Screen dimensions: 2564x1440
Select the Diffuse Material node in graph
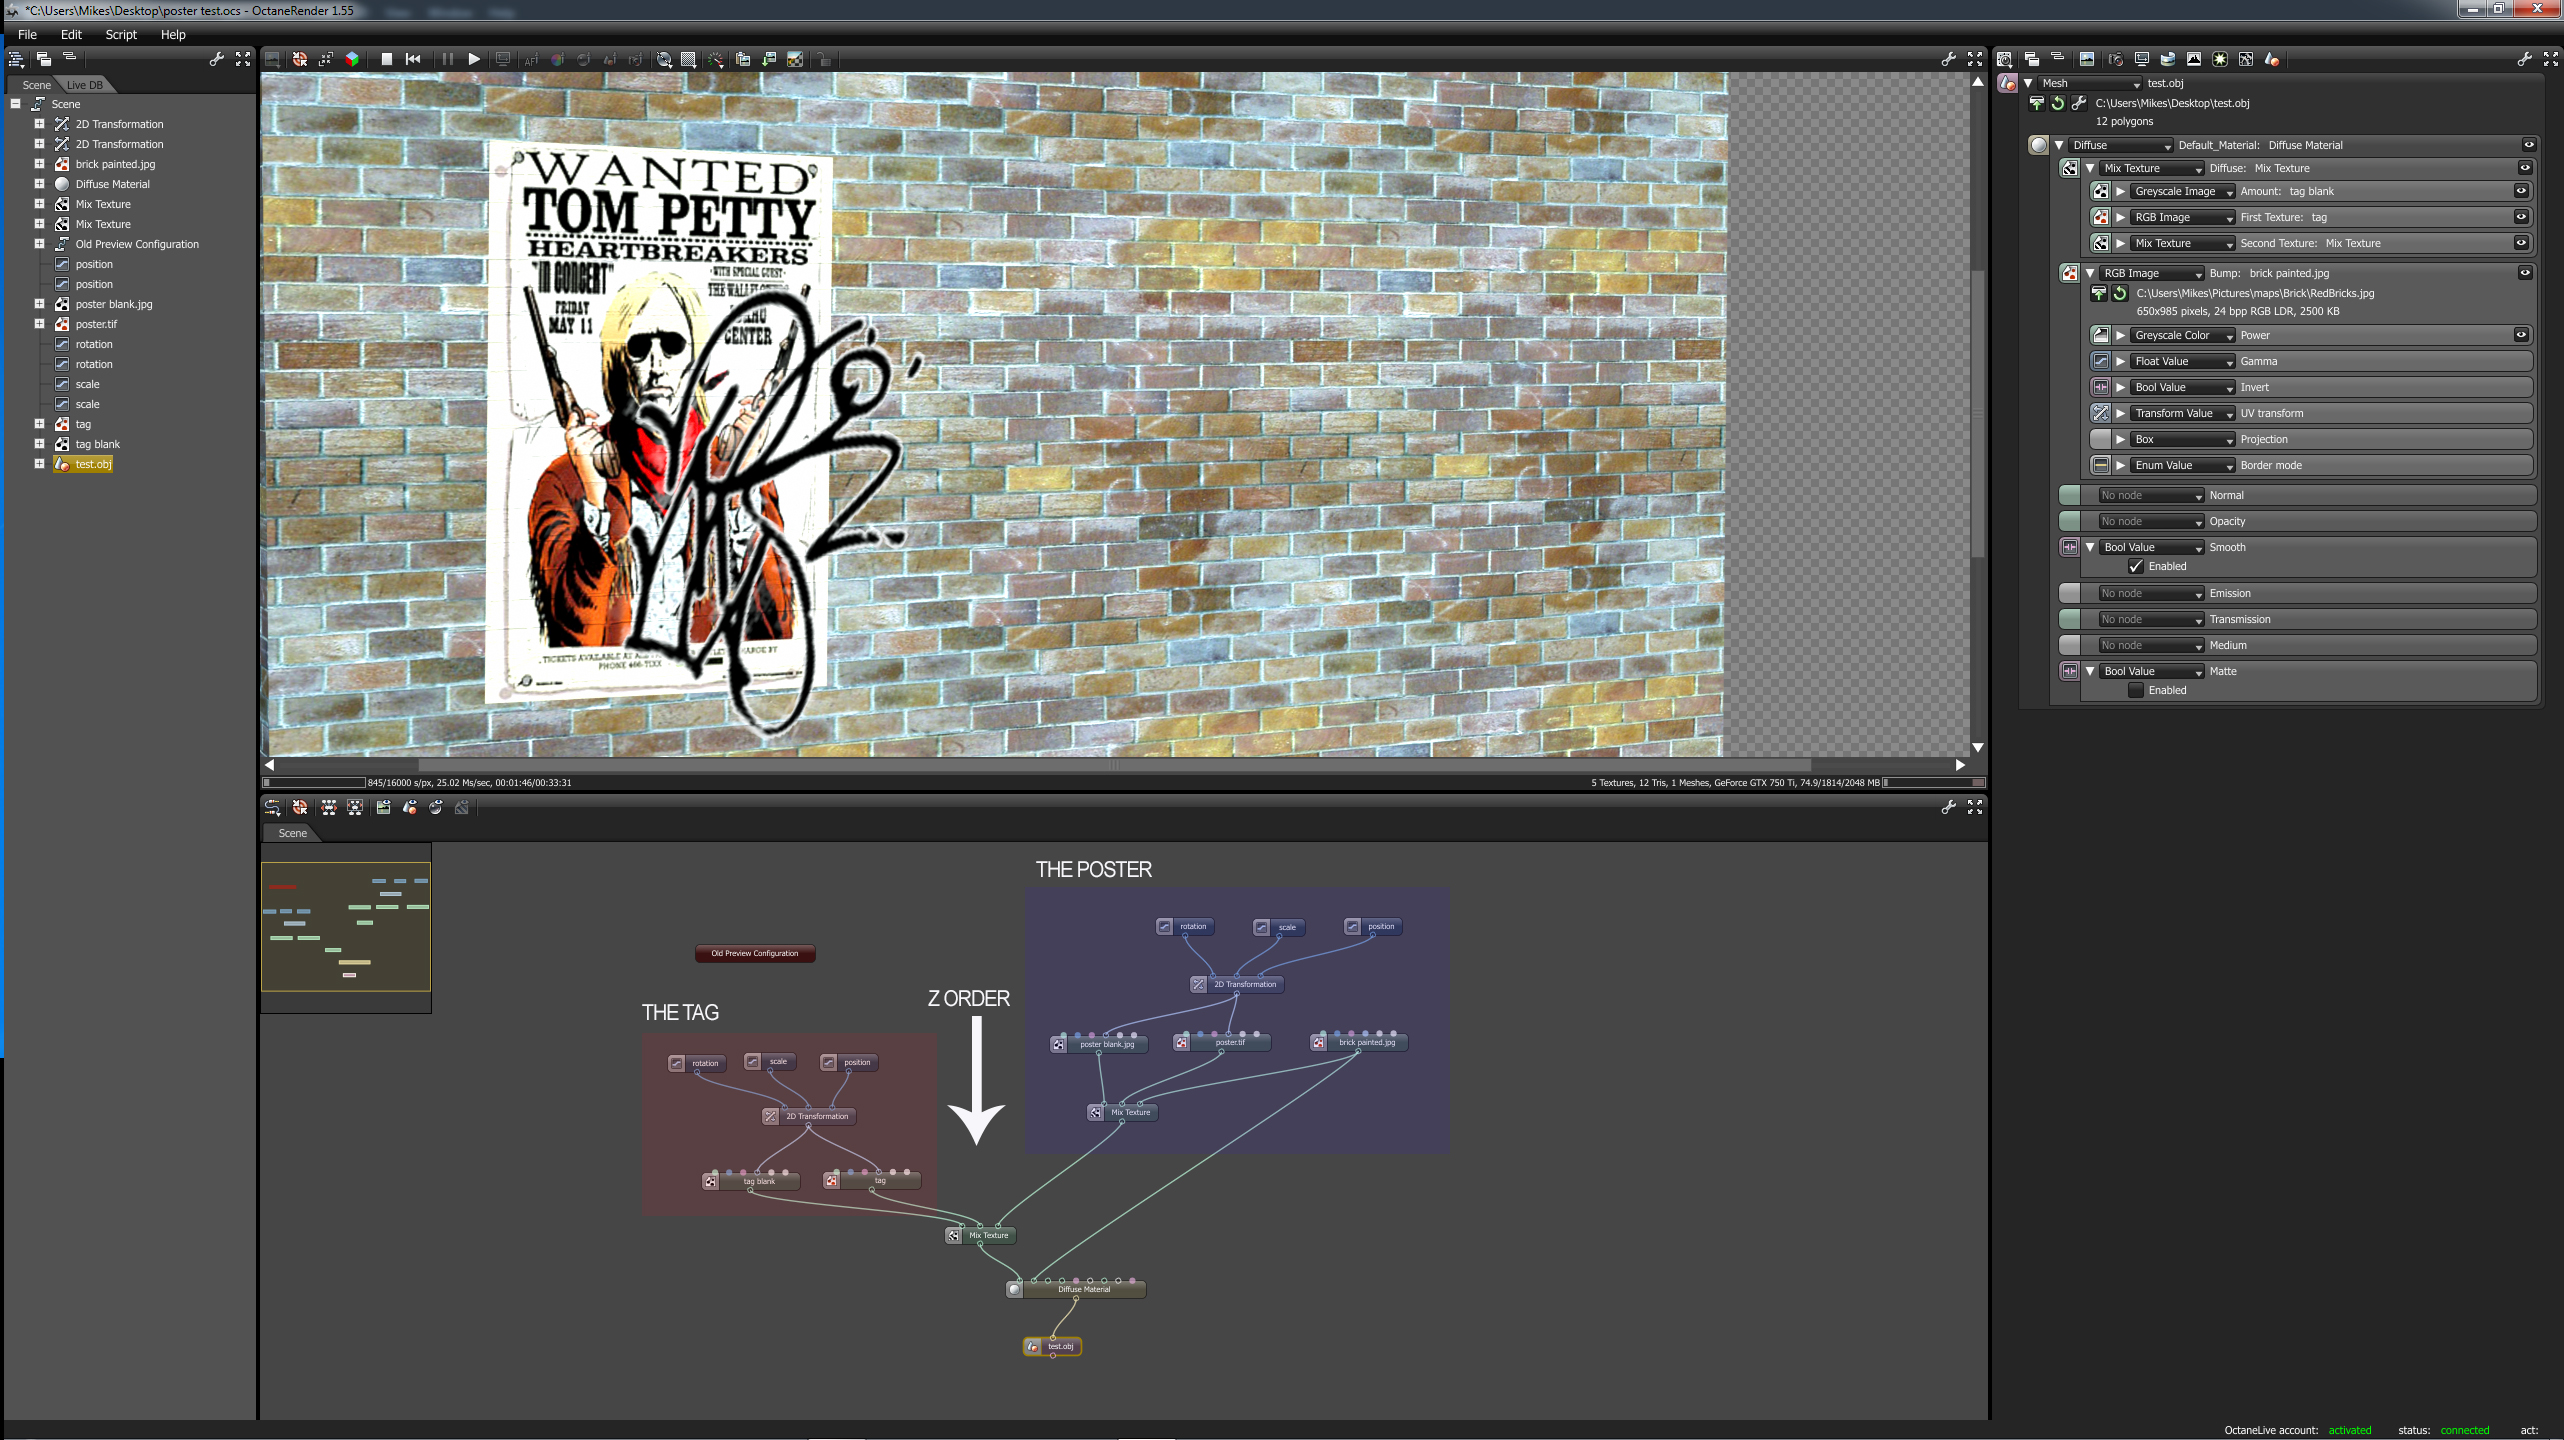point(1083,1290)
